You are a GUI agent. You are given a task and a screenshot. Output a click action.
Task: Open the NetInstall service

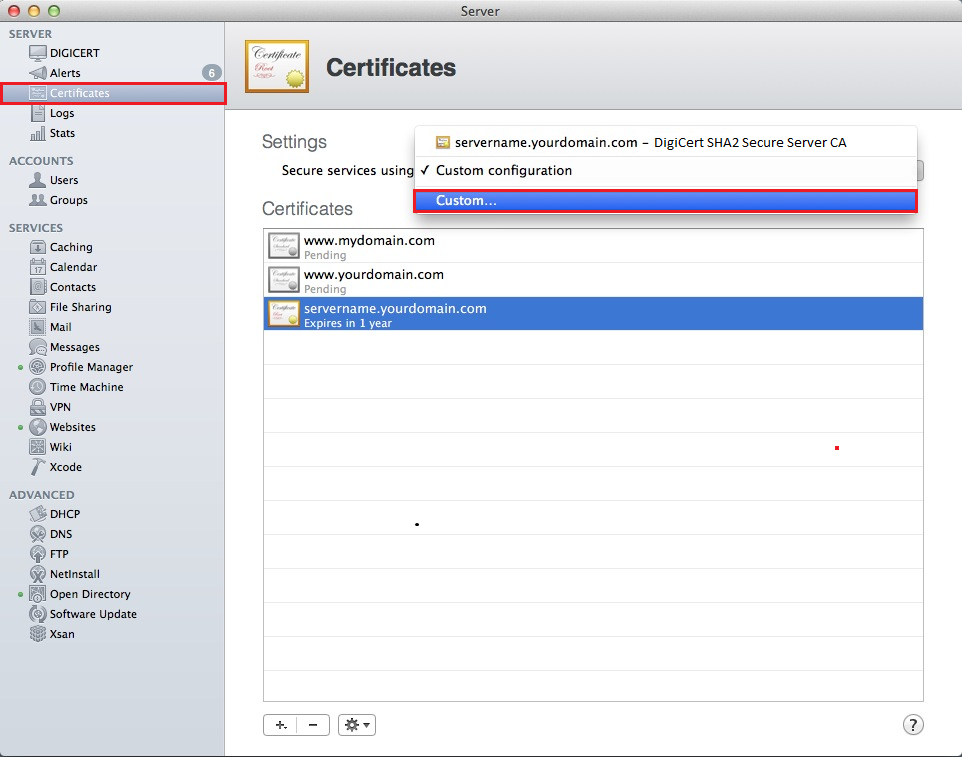coord(73,574)
